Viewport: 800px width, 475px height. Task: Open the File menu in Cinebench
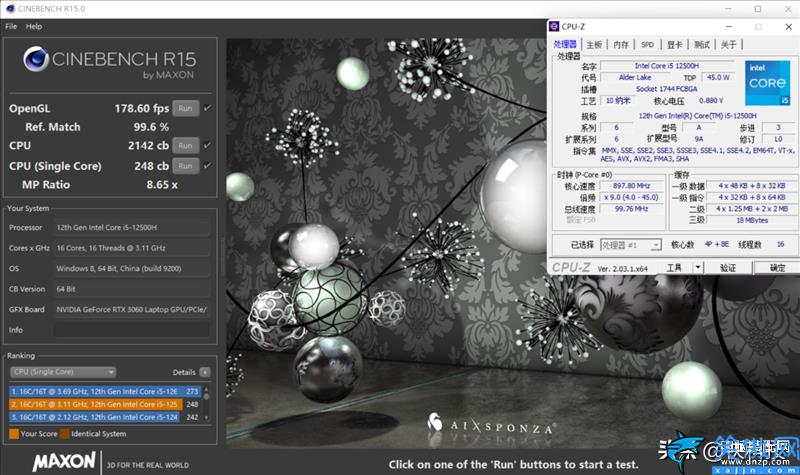11,27
